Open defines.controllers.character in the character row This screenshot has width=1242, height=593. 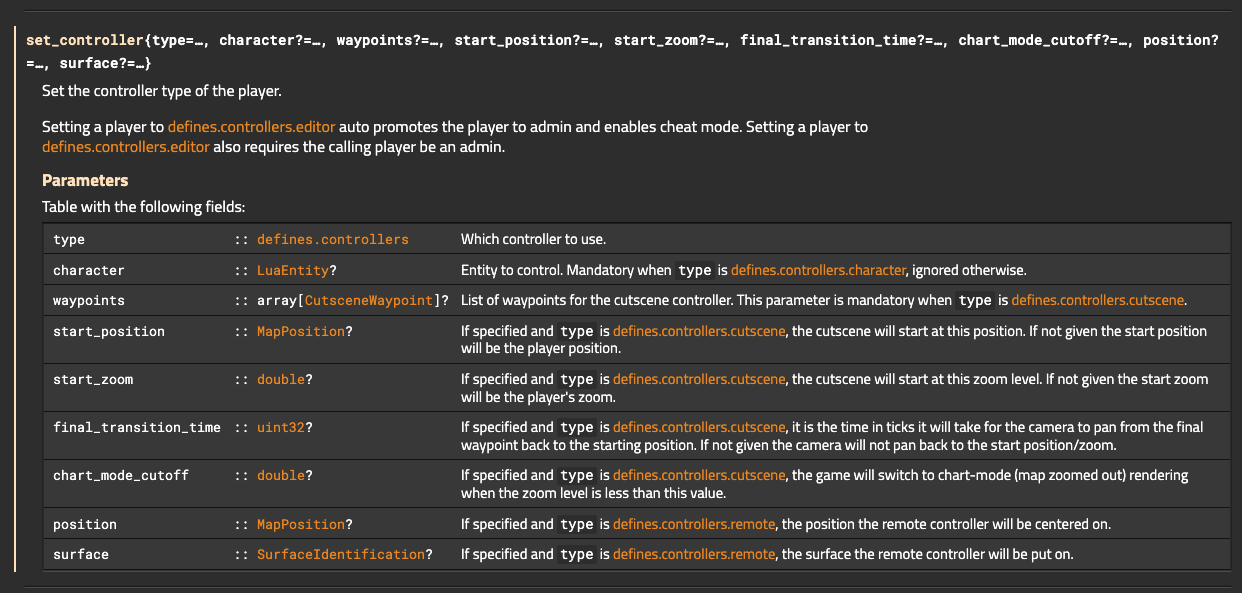point(818,270)
